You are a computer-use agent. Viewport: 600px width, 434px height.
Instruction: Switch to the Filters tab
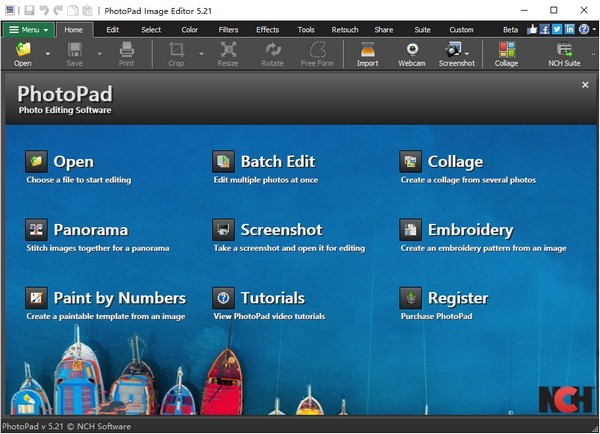(x=228, y=30)
